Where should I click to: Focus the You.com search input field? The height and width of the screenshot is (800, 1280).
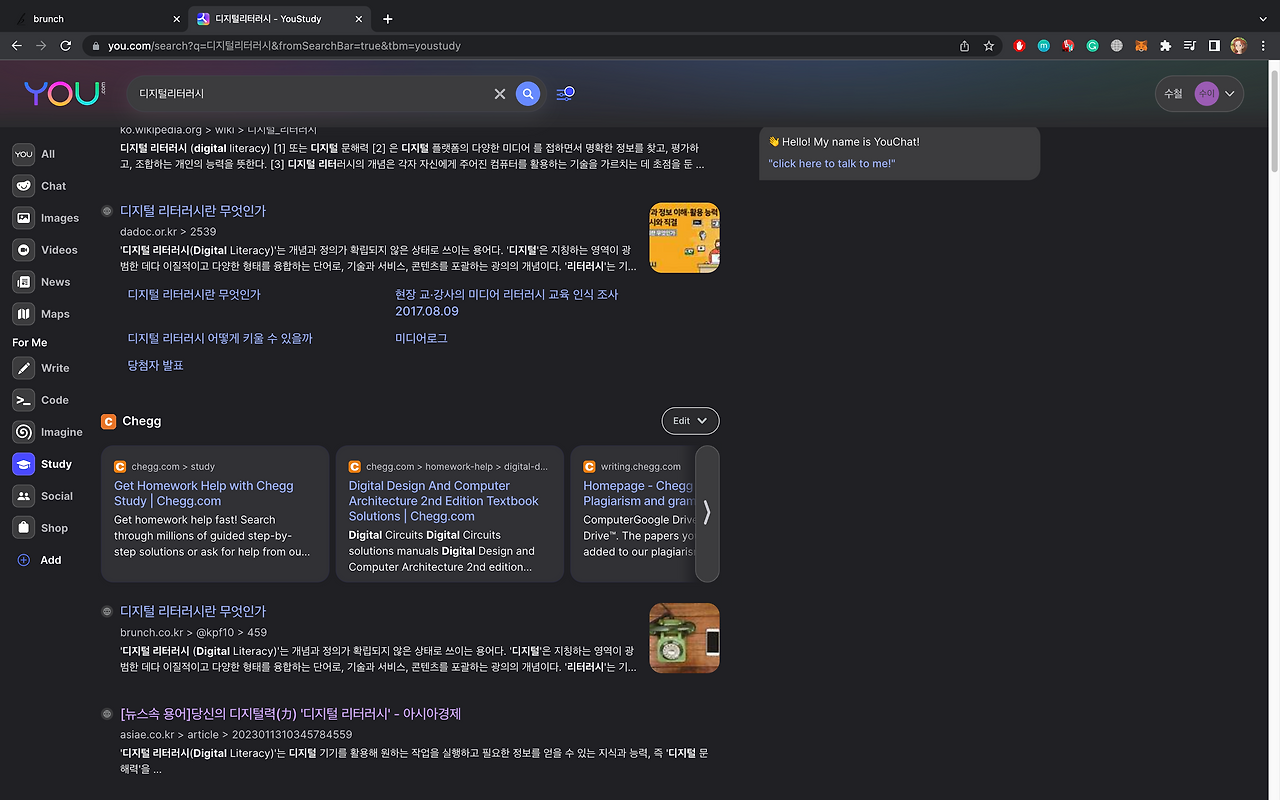[313, 94]
